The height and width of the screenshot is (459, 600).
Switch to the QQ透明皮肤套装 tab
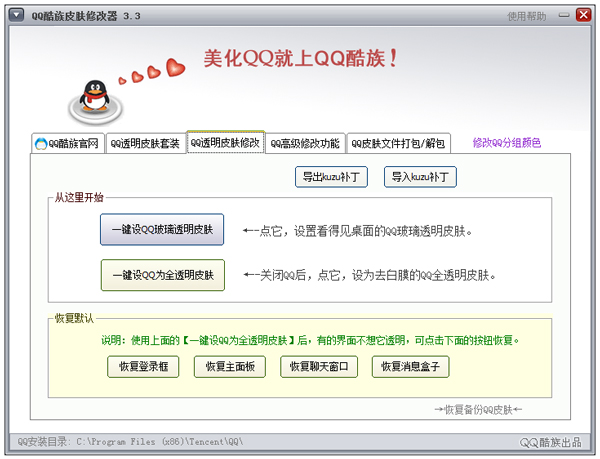coord(145,143)
